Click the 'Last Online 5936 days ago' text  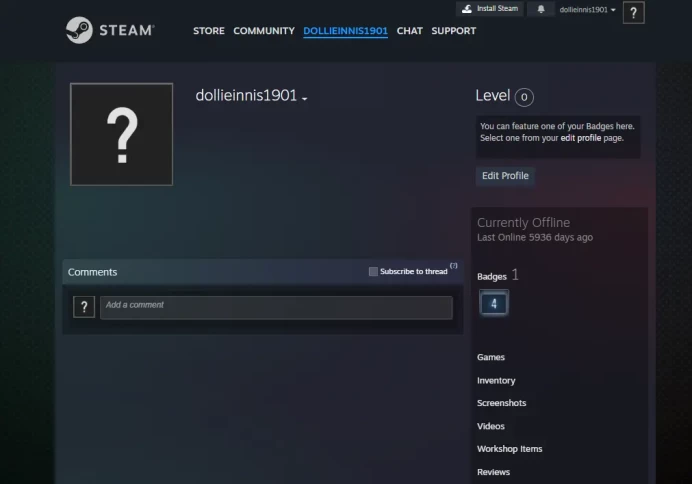[535, 237]
